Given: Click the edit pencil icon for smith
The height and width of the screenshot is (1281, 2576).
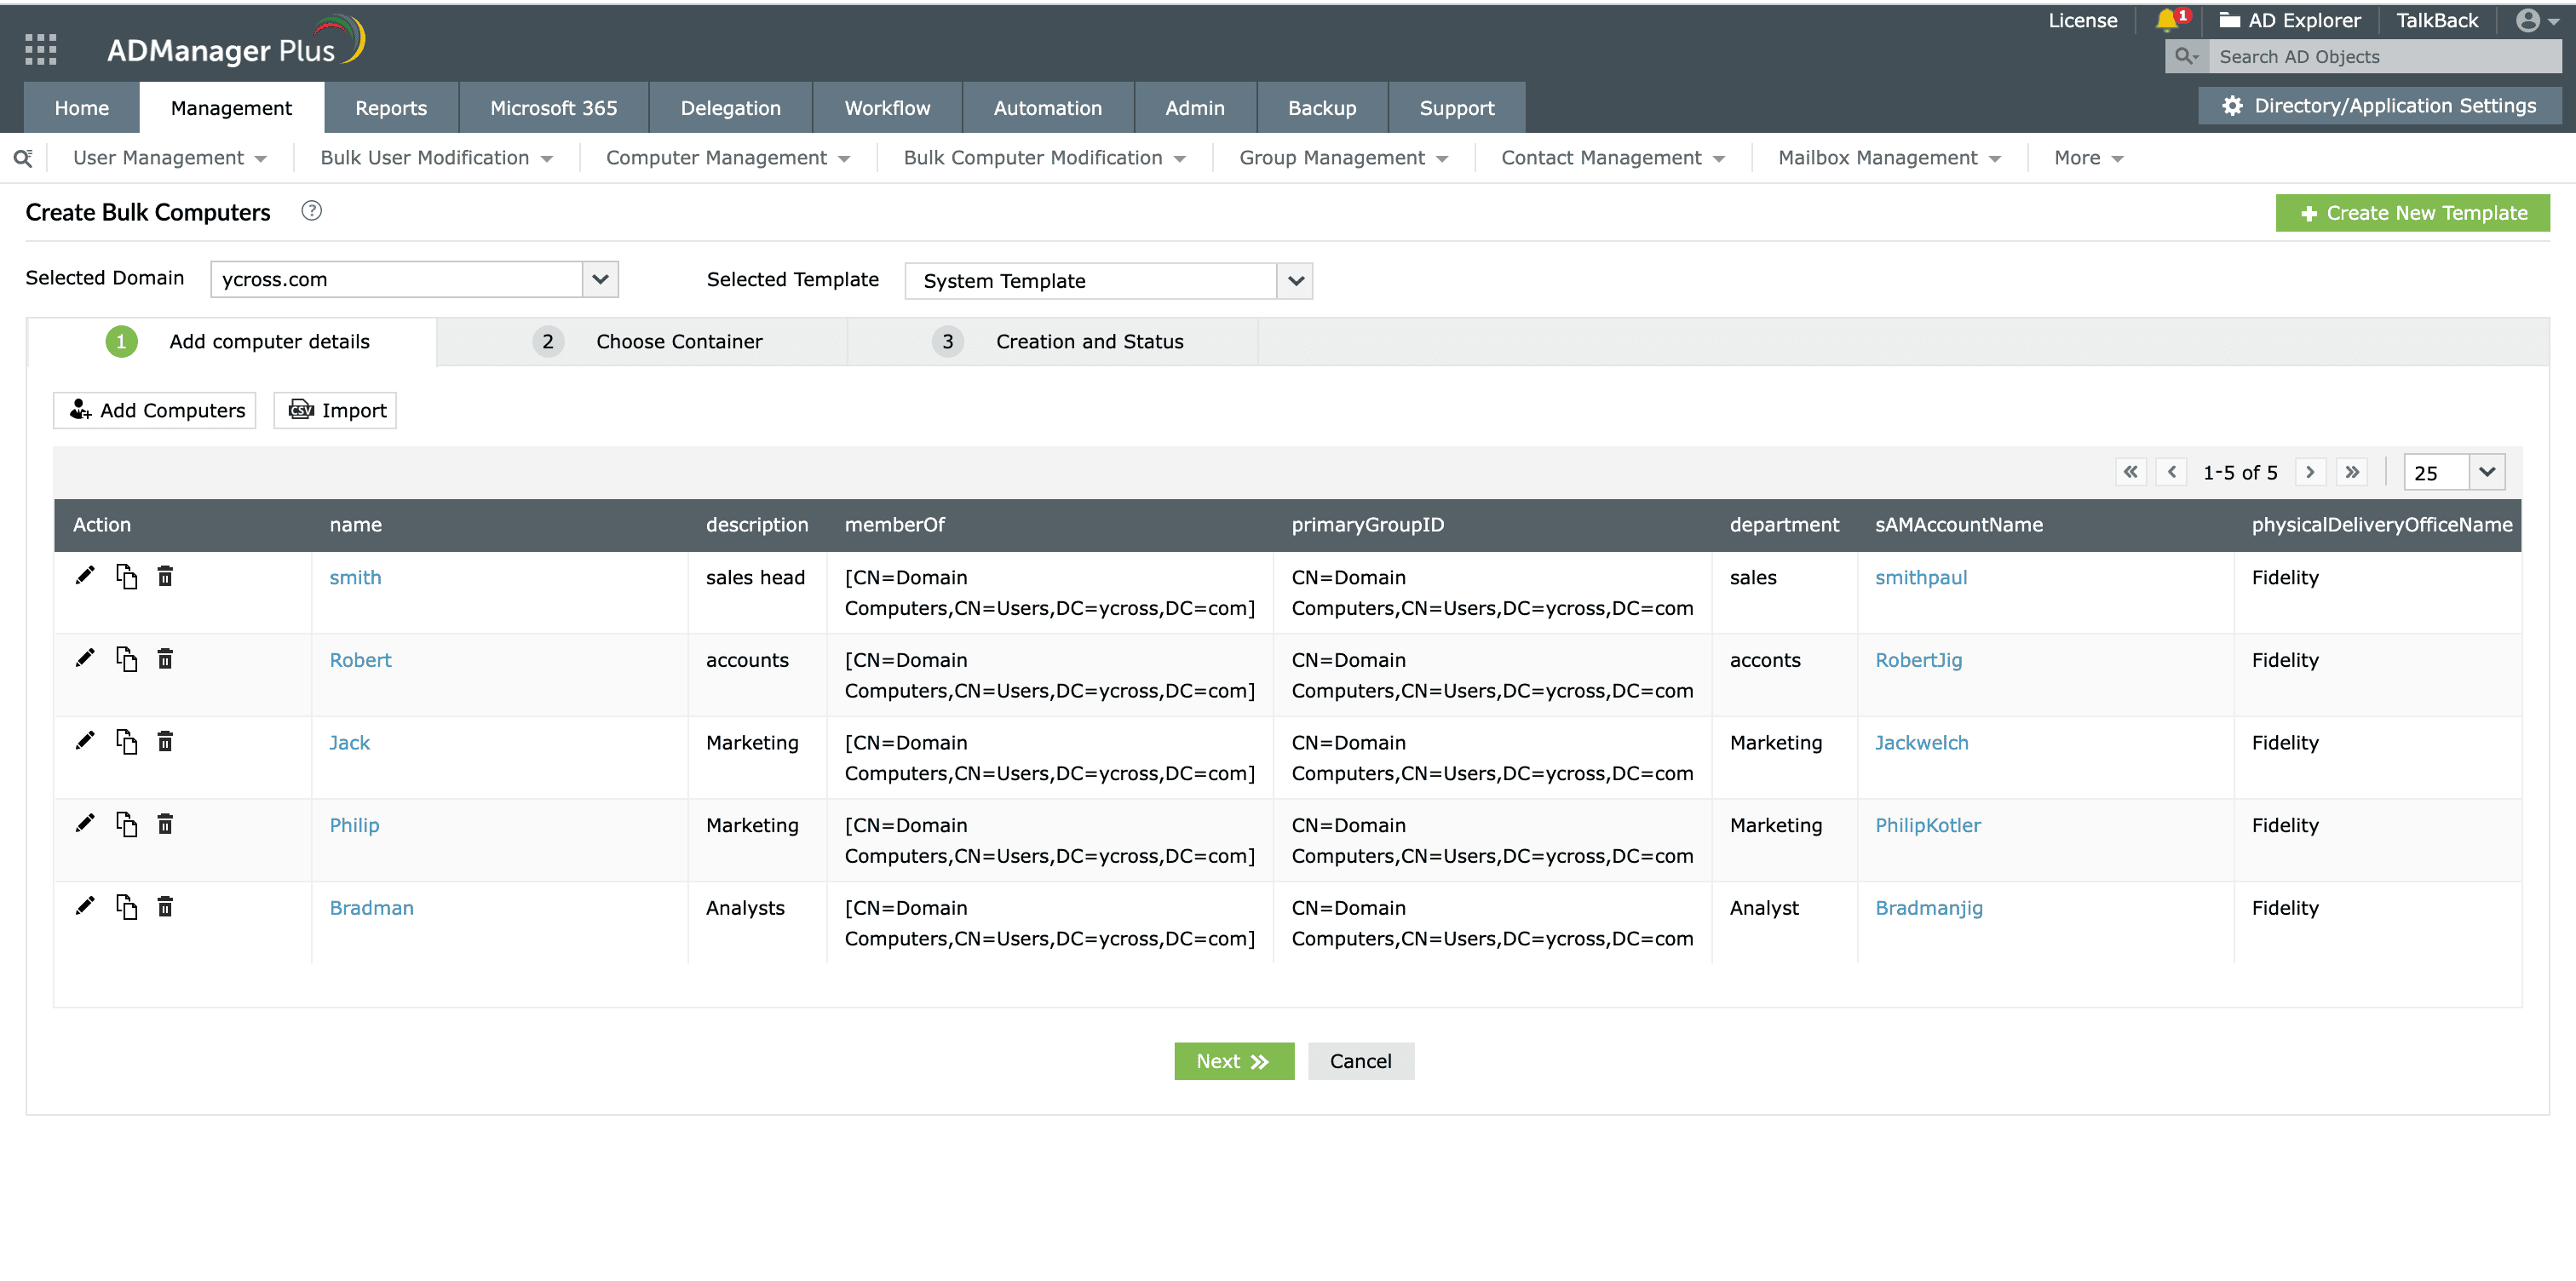Looking at the screenshot, I should point(85,576).
